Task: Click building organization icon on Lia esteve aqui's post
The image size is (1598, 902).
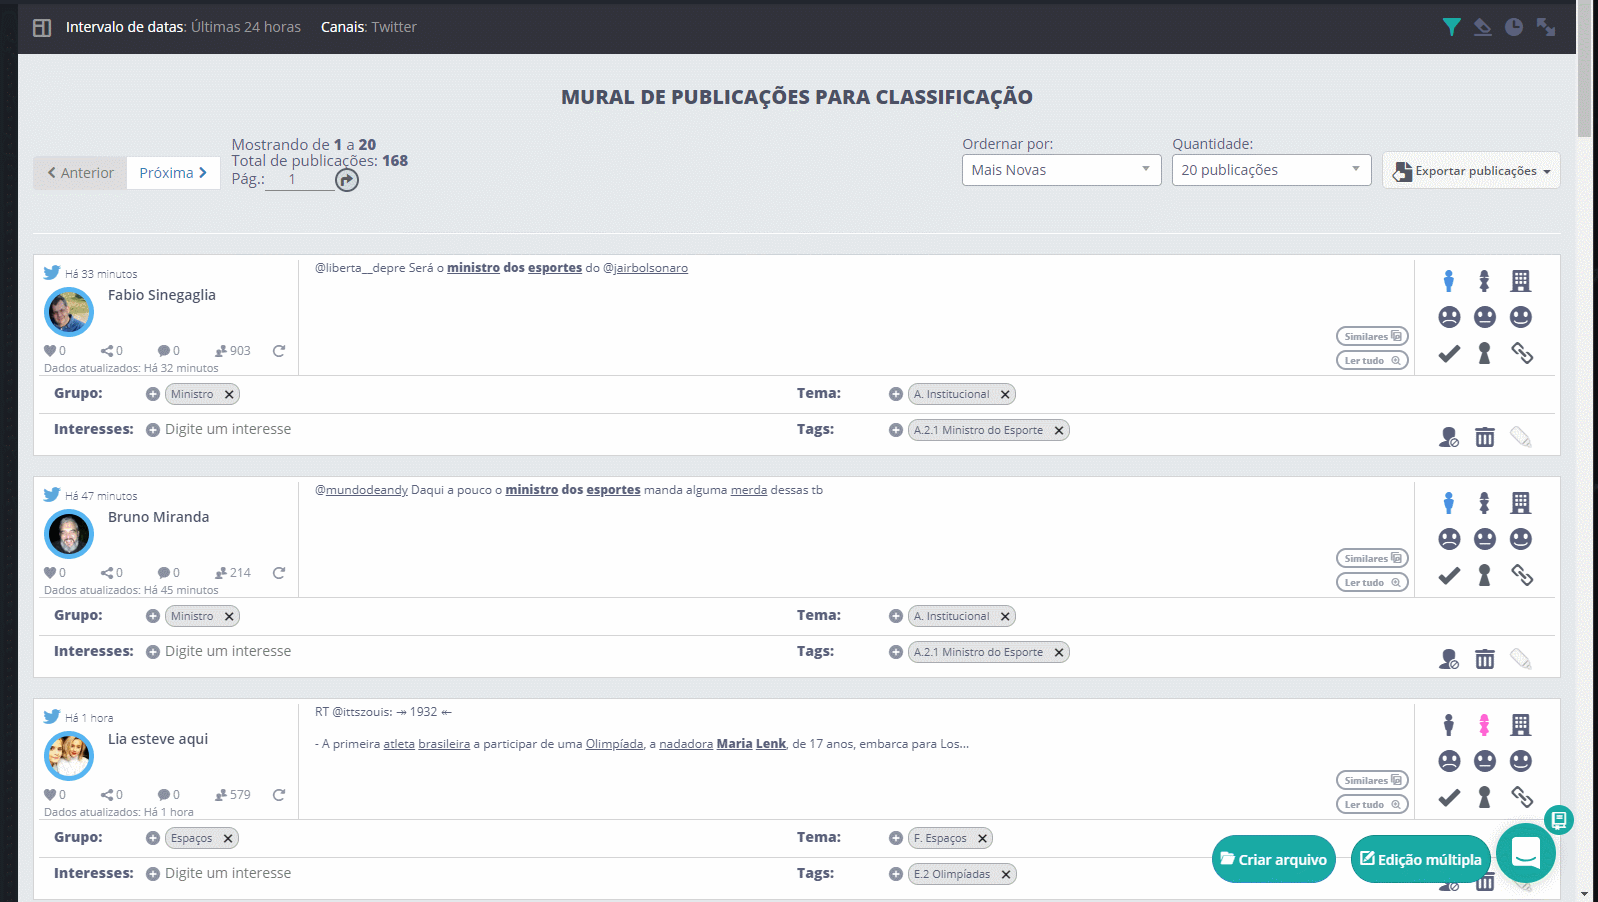Action: (1521, 725)
